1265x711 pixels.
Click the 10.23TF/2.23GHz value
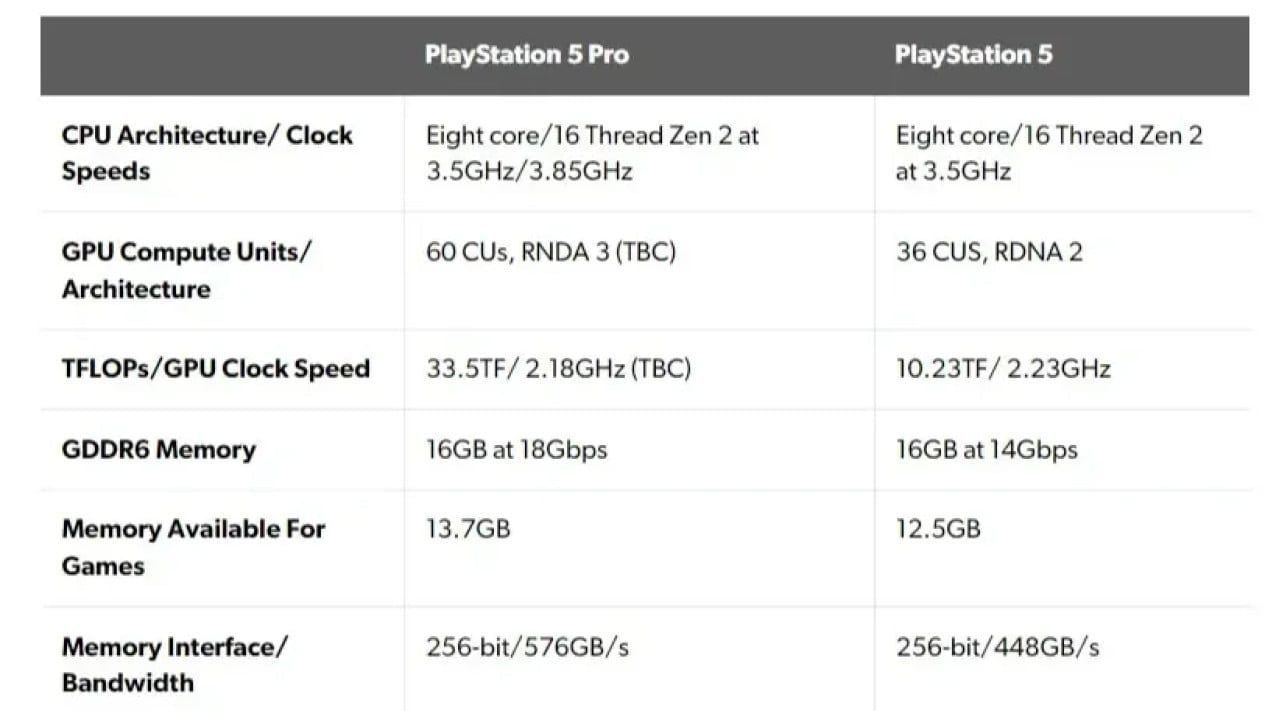[1003, 369]
